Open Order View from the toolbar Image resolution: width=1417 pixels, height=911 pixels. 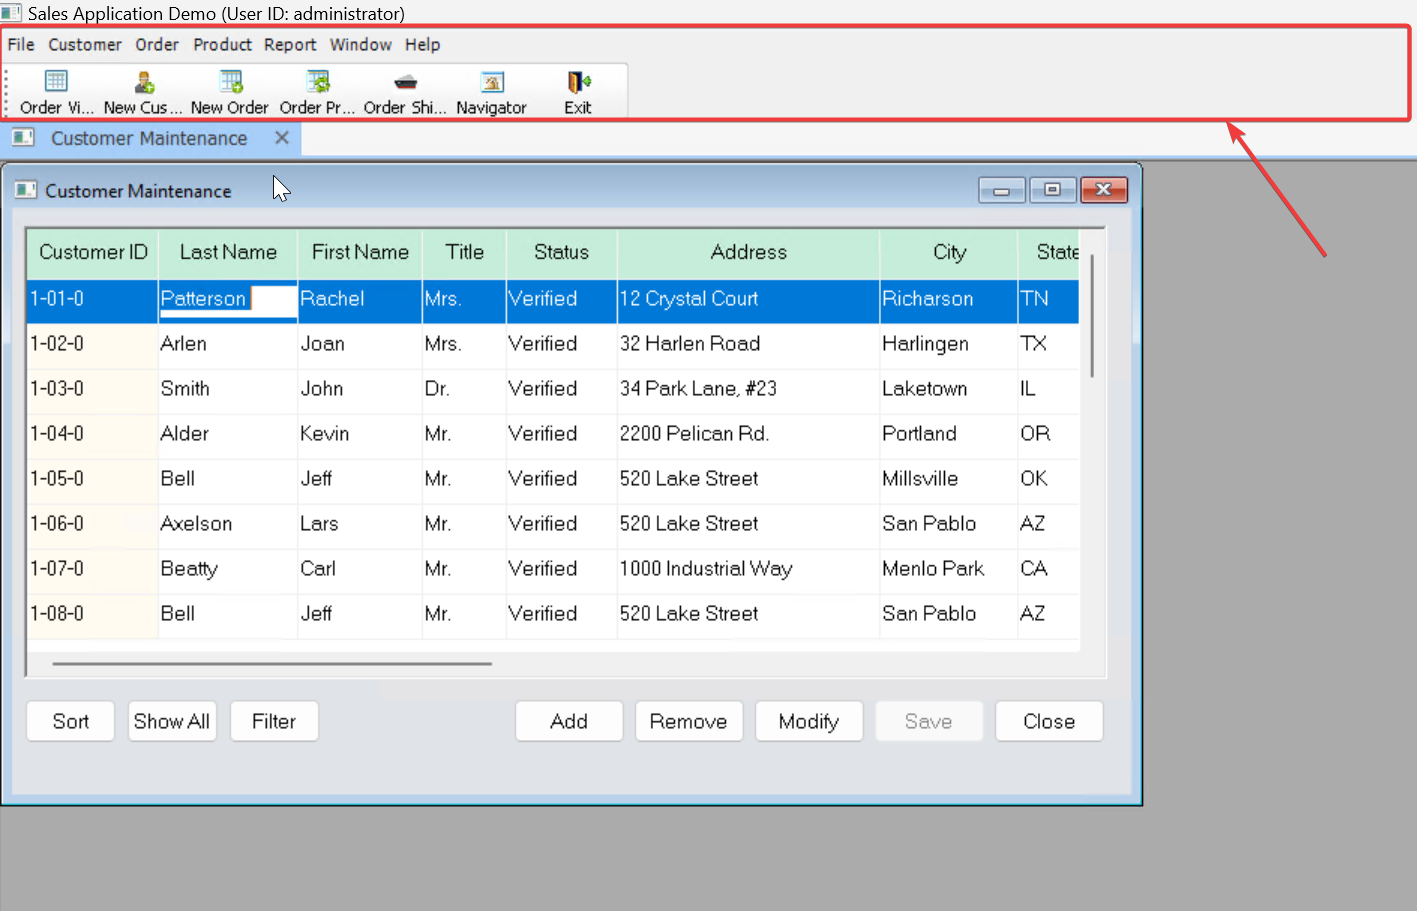[x=56, y=92]
